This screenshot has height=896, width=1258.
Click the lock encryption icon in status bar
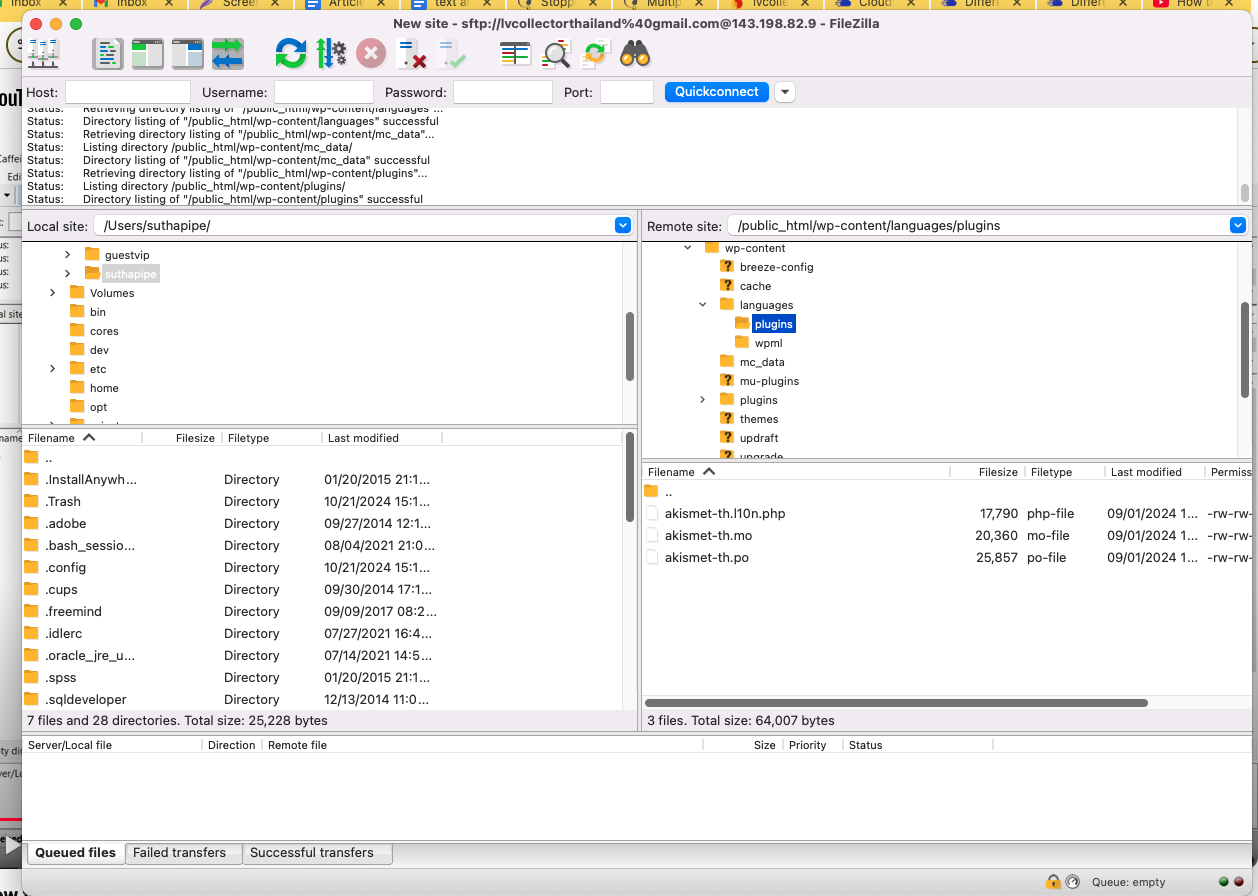tap(1053, 882)
